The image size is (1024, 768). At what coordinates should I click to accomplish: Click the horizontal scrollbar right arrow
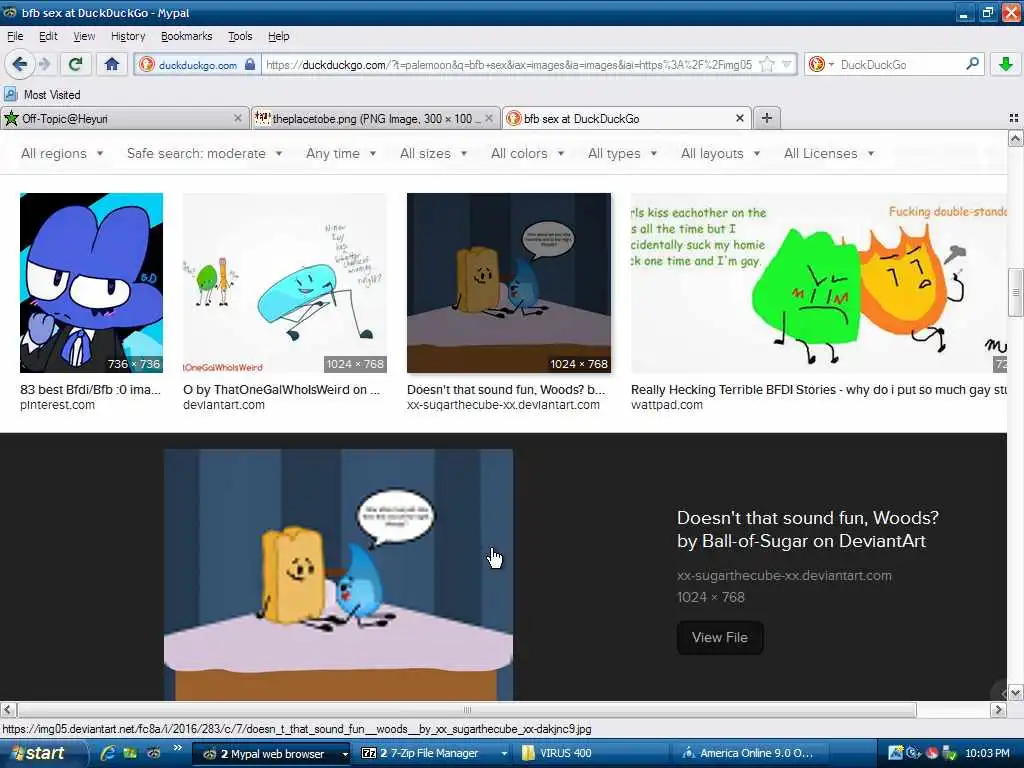[x=998, y=709]
